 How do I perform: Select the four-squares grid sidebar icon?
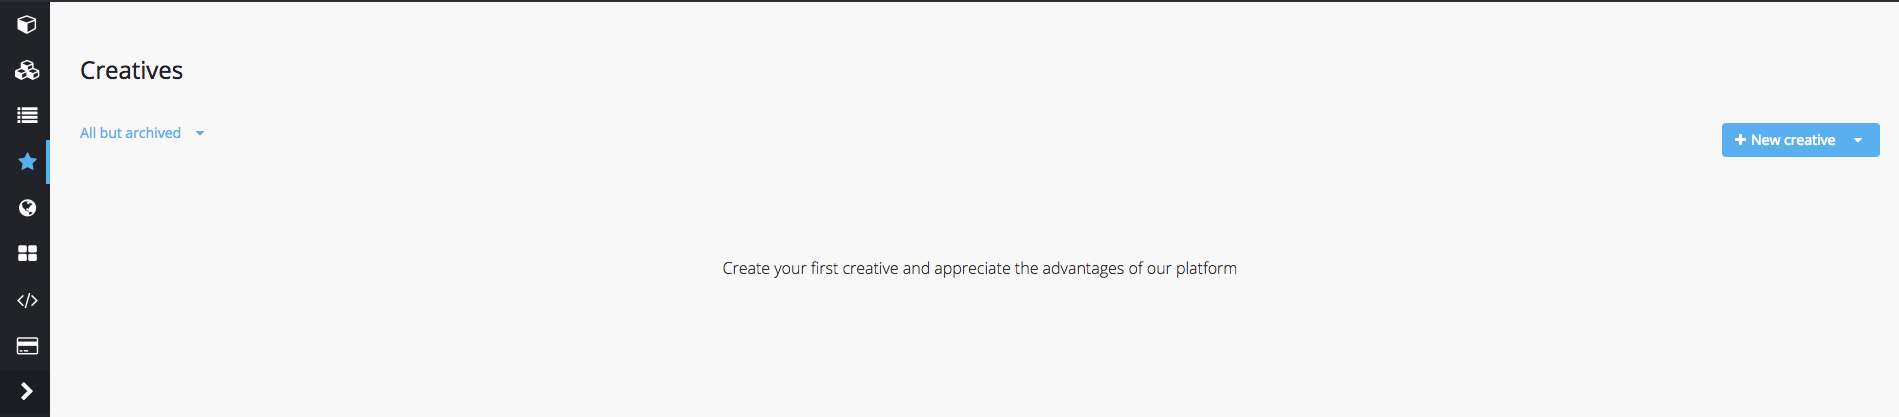(x=27, y=253)
